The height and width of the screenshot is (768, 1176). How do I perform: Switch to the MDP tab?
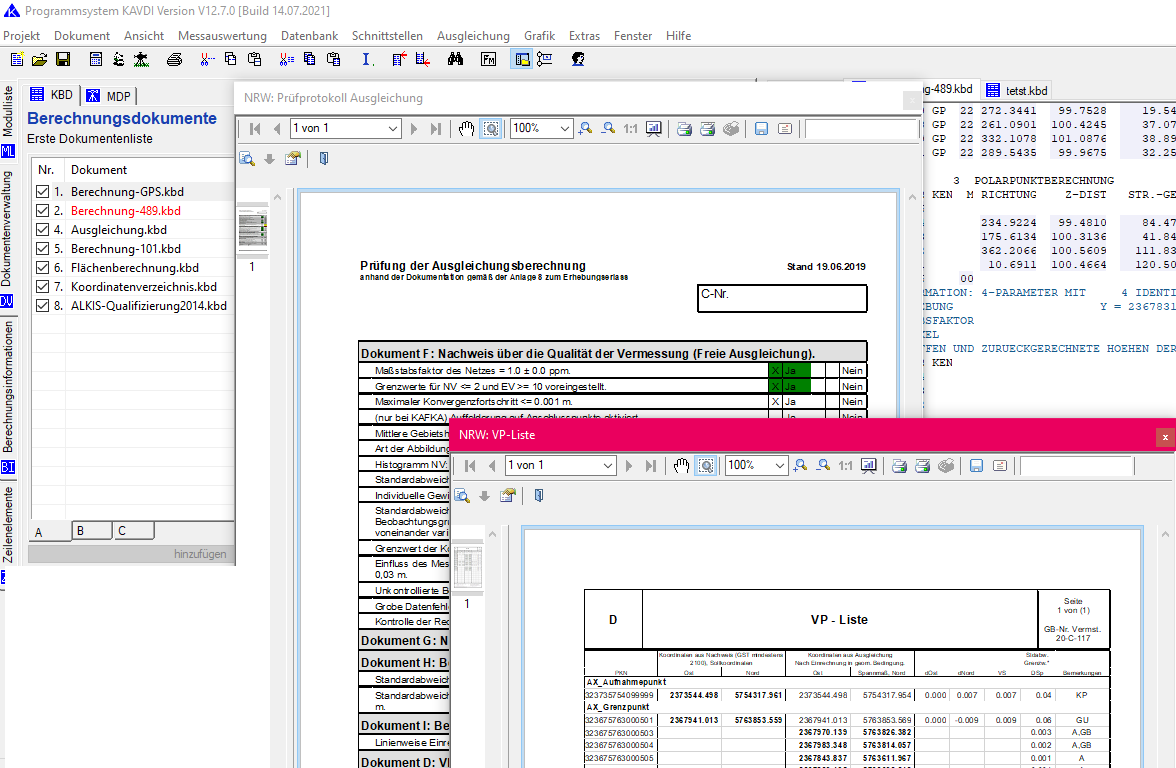point(111,96)
